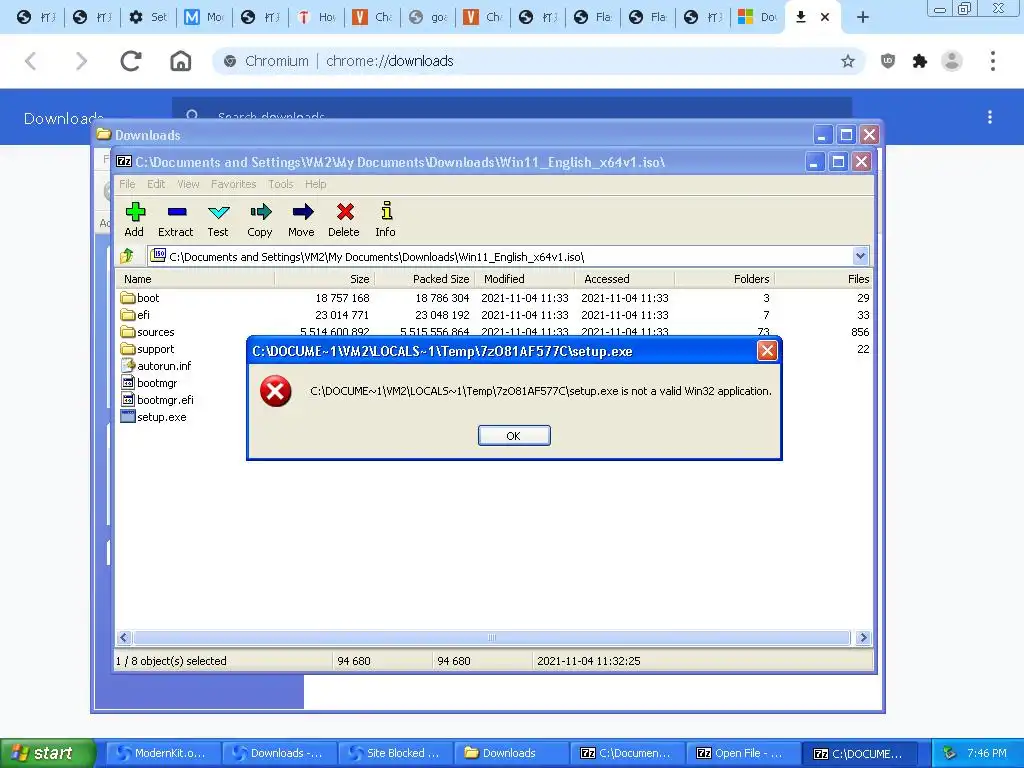Click OK in the error dialog
This screenshot has height=768, width=1024.
point(514,436)
